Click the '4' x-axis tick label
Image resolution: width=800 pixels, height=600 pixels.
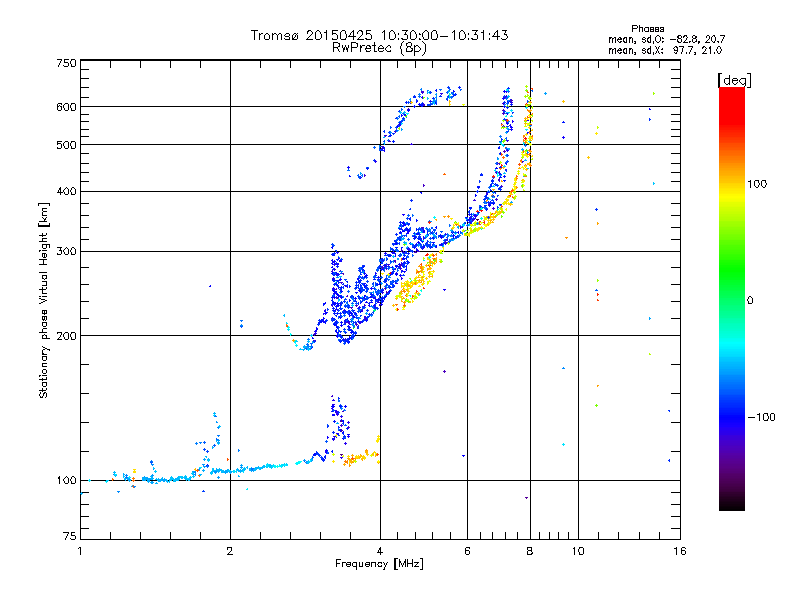(380, 551)
